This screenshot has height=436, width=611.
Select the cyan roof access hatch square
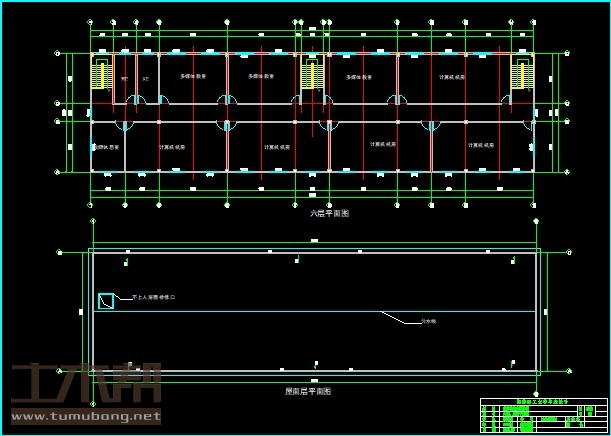click(x=106, y=300)
